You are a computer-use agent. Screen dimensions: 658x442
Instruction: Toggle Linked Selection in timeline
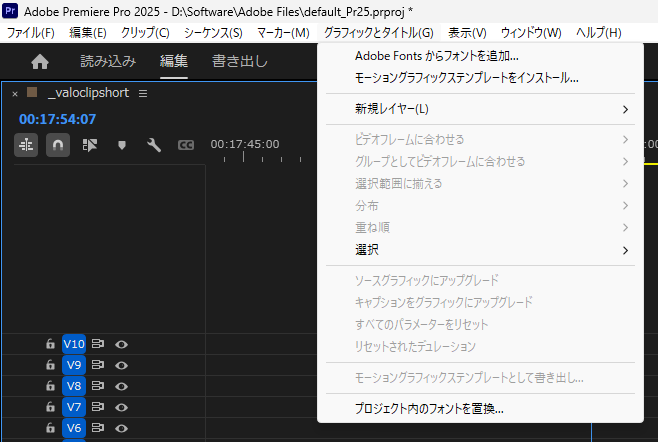point(90,145)
